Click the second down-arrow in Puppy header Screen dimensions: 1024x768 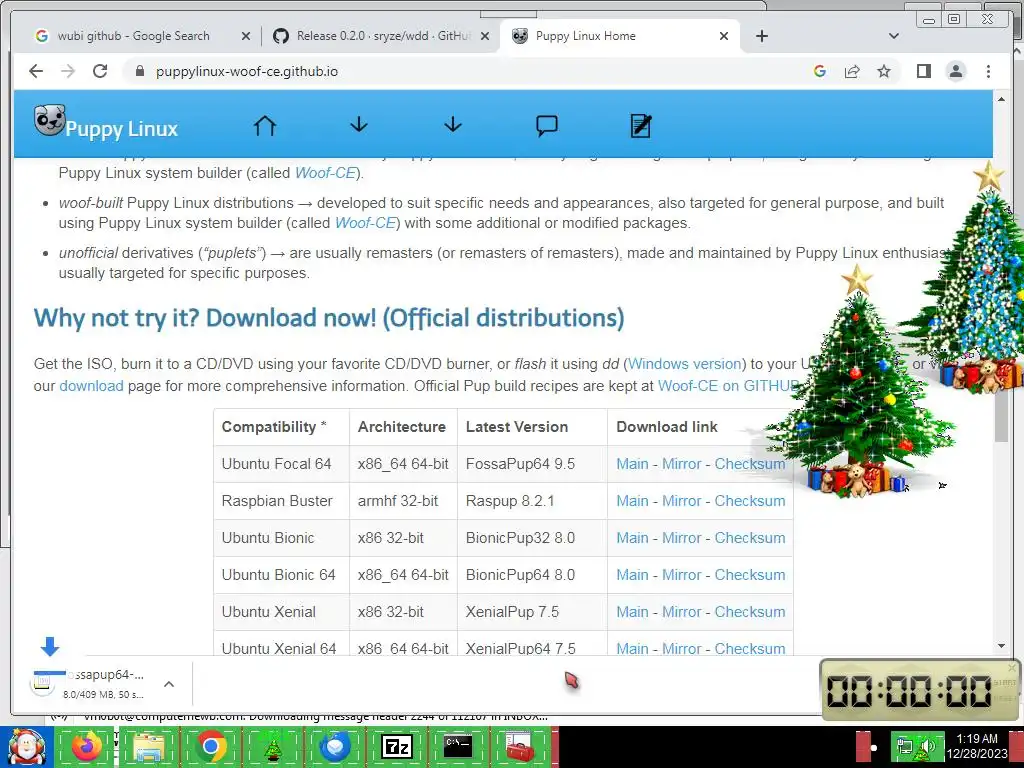click(x=453, y=124)
